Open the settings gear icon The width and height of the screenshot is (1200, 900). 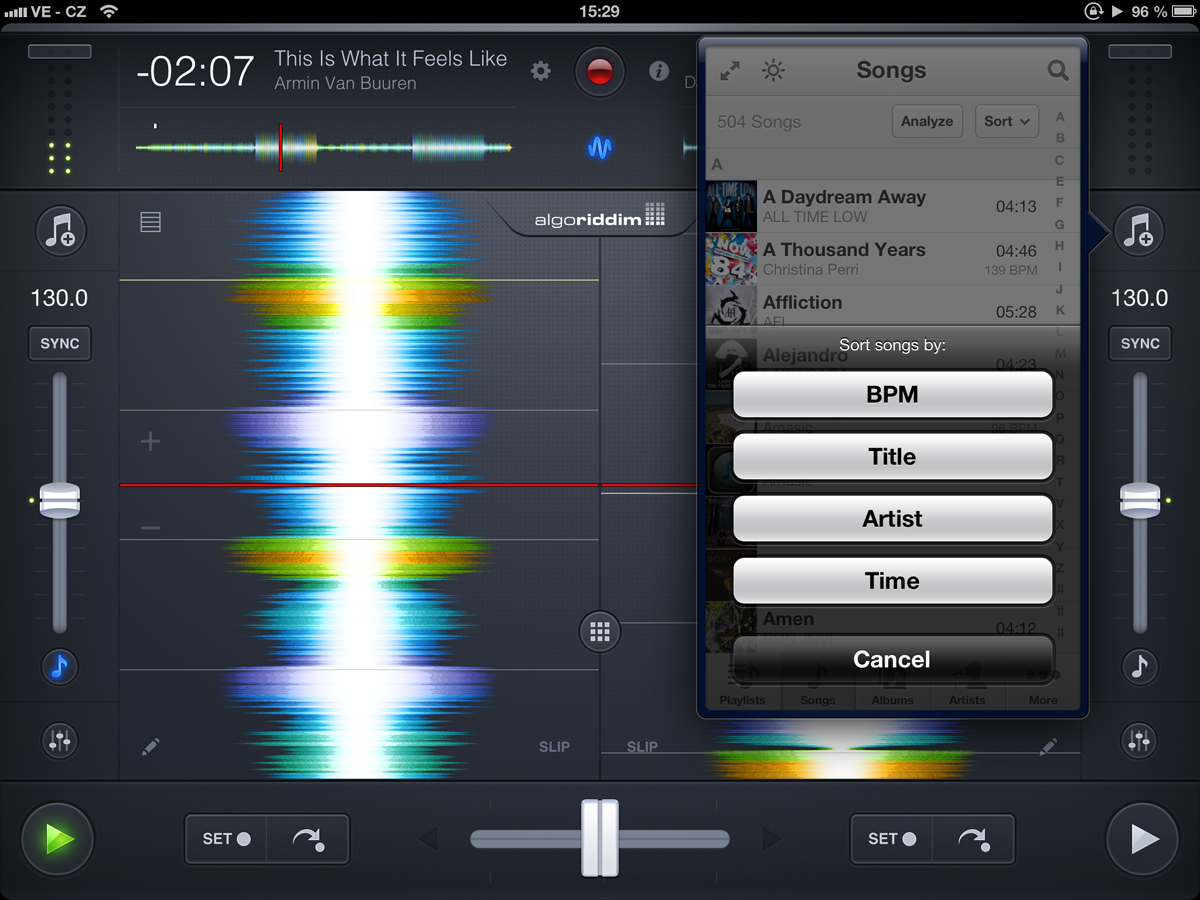[541, 71]
